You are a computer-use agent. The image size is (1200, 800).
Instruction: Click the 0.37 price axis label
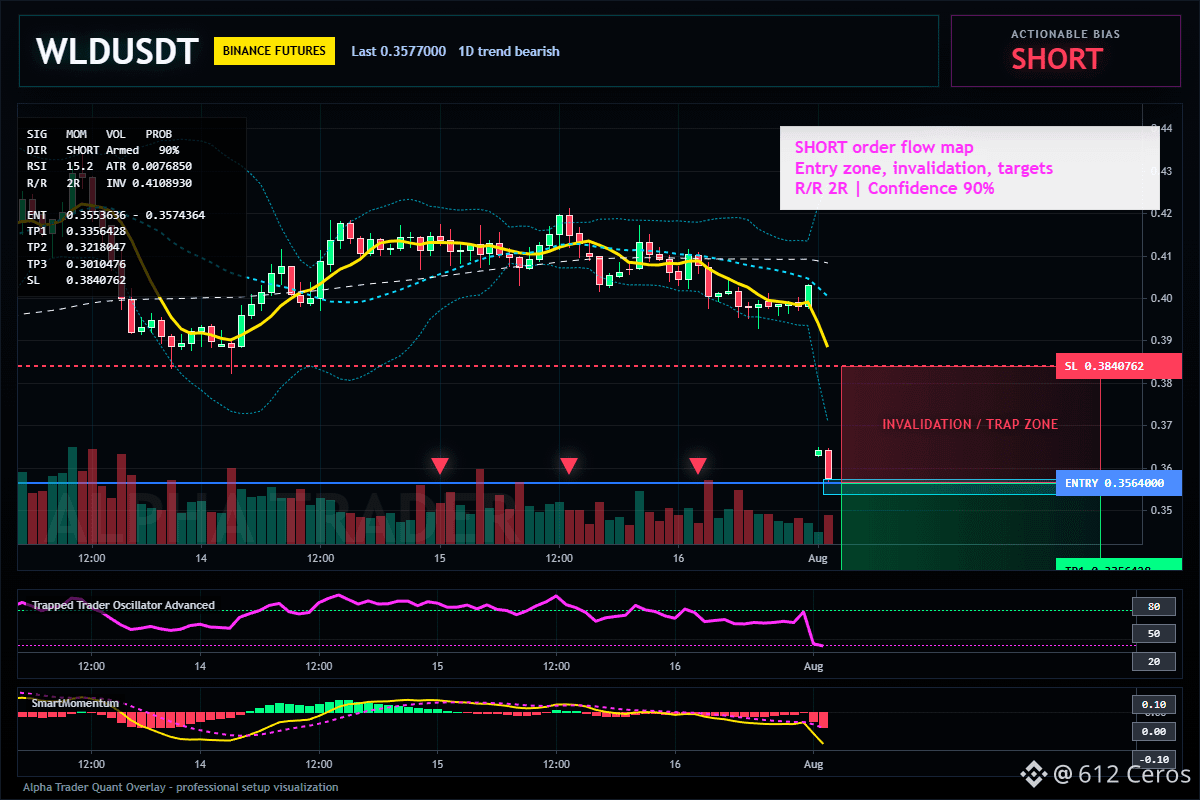pyautogui.click(x=1159, y=426)
